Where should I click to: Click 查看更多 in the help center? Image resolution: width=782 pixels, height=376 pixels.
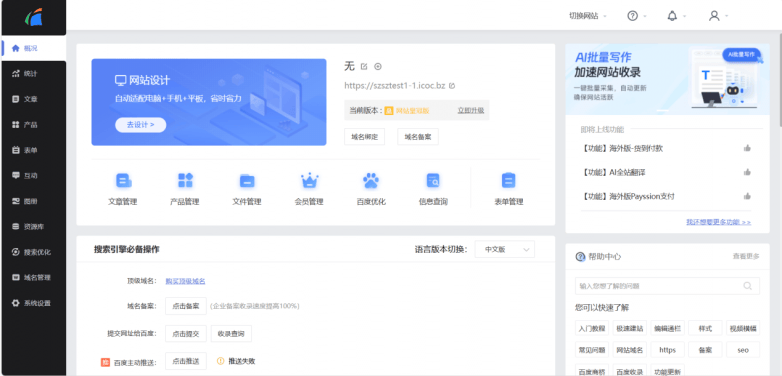coord(746,256)
